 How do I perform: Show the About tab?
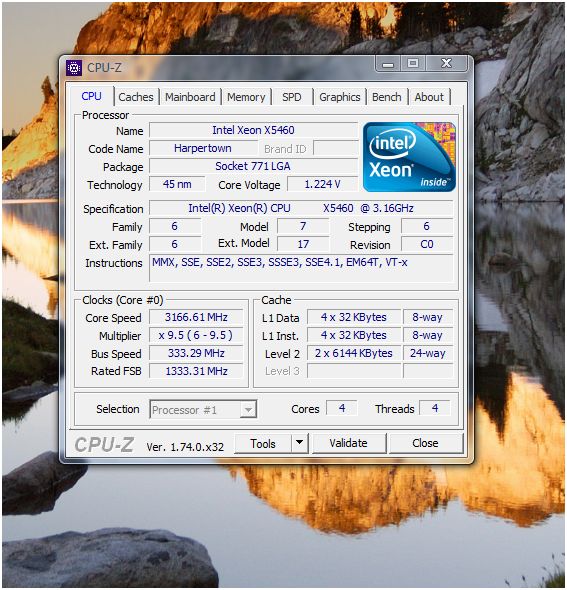(x=429, y=97)
